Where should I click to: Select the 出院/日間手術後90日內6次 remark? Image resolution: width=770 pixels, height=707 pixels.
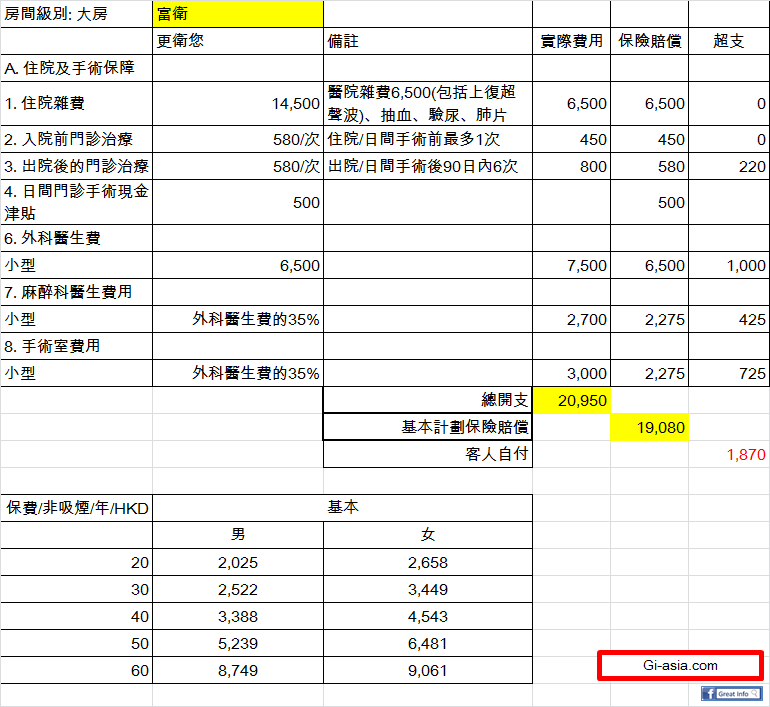[x=428, y=166]
